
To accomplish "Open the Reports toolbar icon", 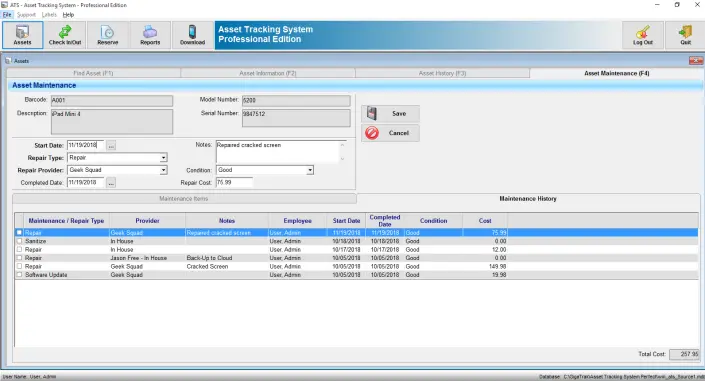I will pyautogui.click(x=150, y=35).
